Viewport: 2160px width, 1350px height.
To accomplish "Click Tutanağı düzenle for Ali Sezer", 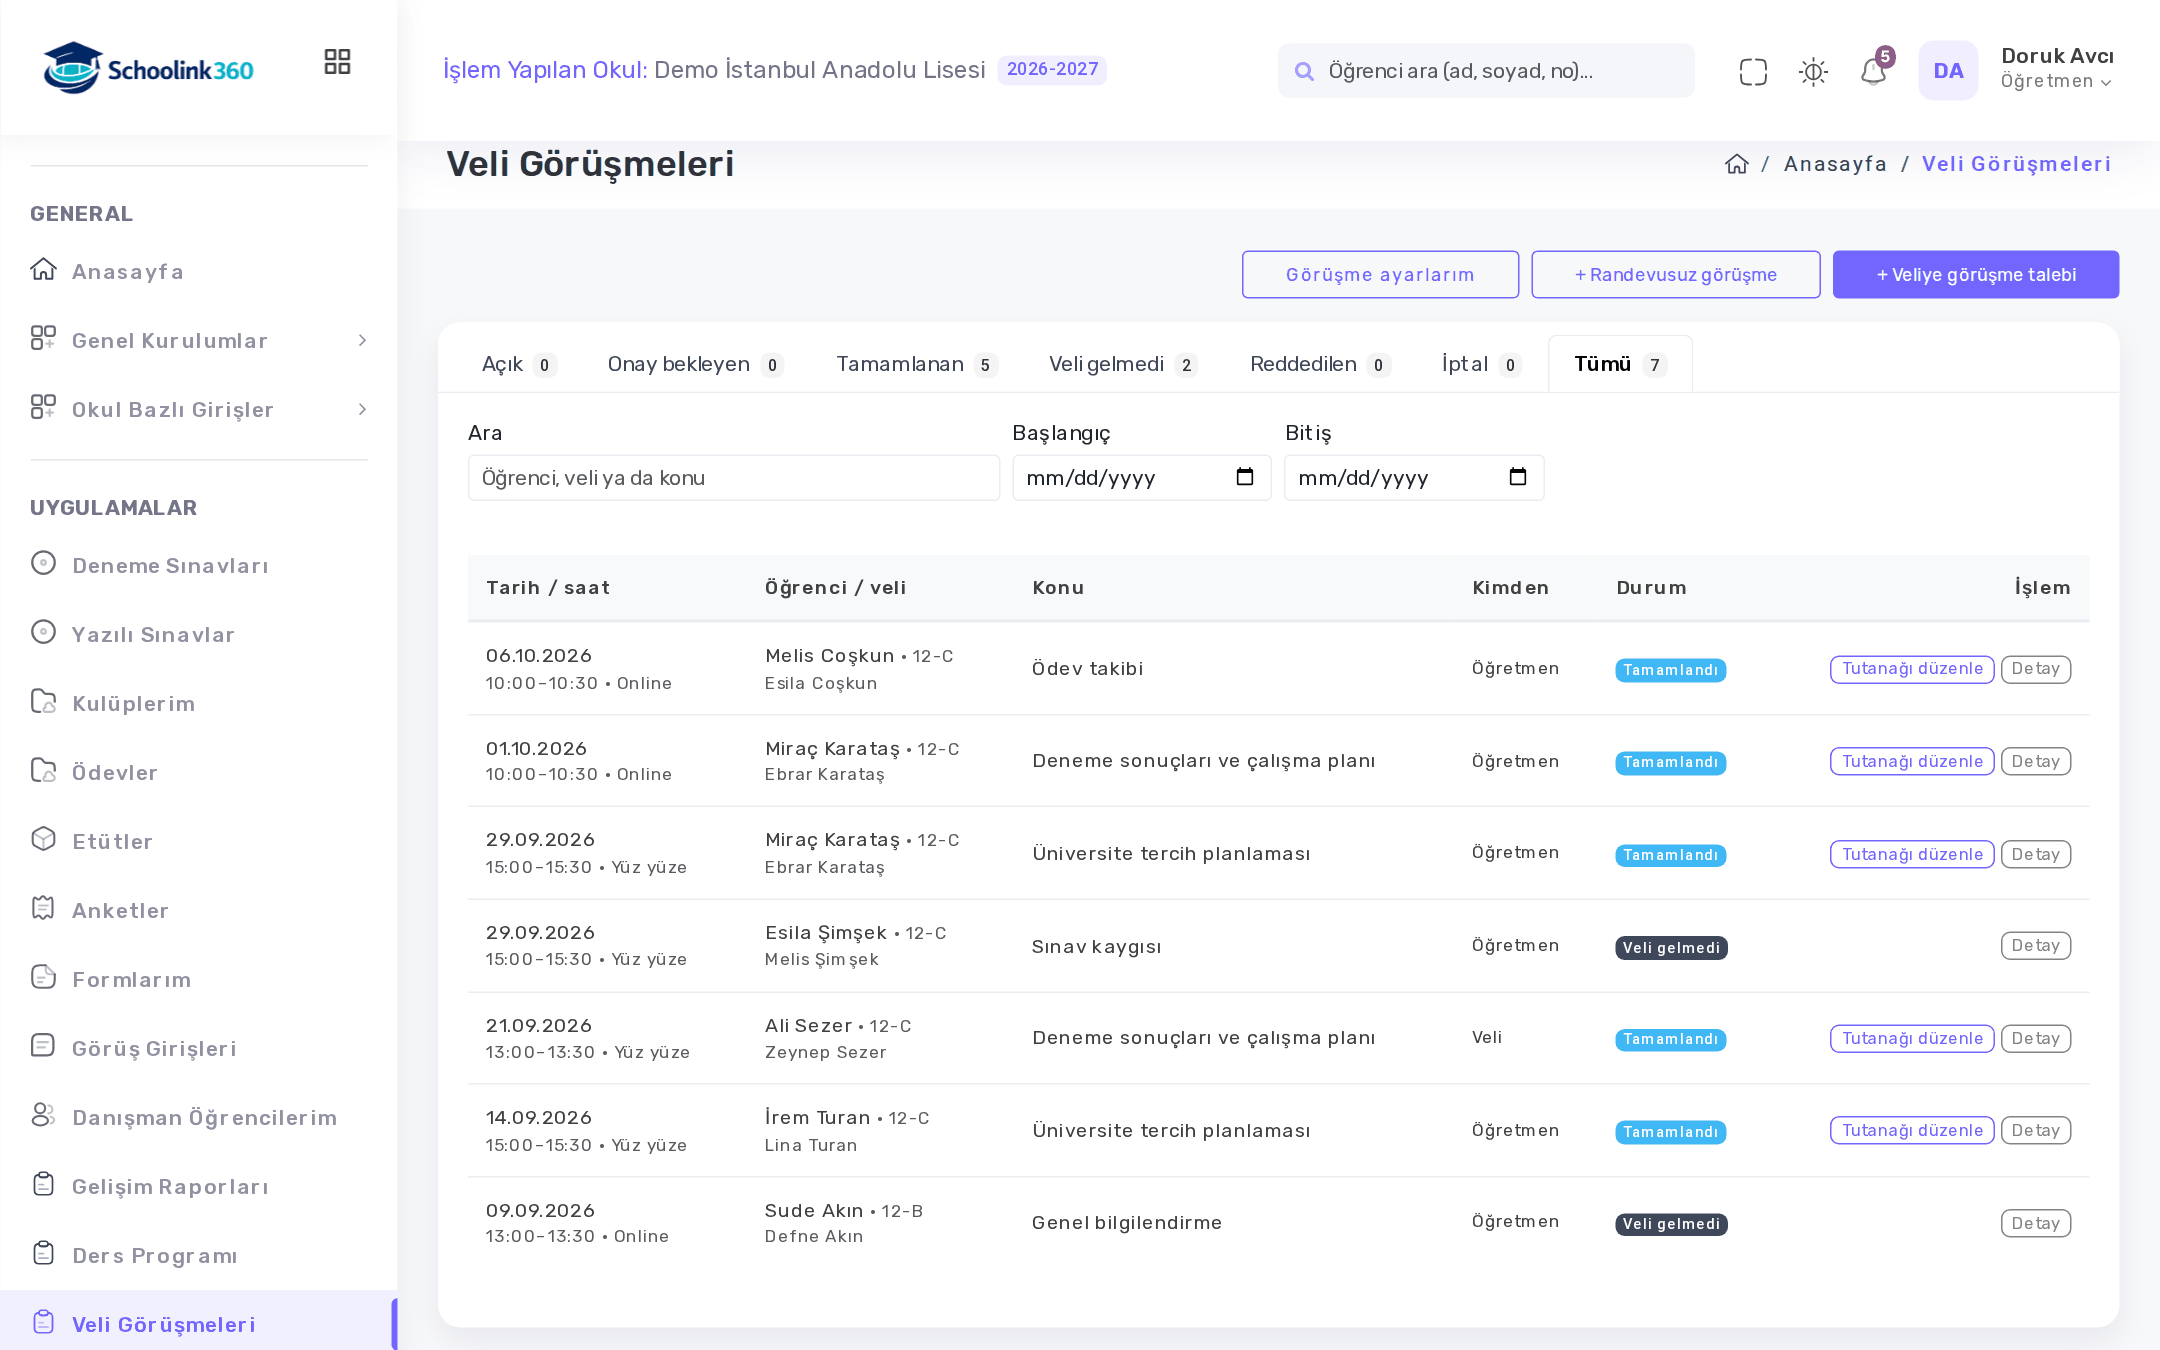I will coord(1912,1038).
